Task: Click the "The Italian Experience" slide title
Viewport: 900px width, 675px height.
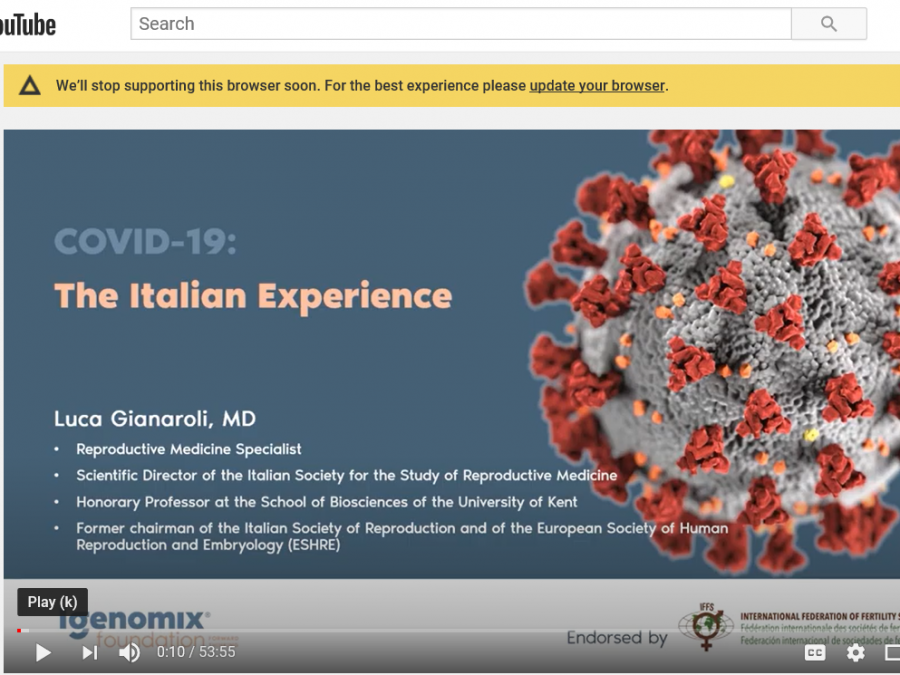Action: click(x=253, y=296)
